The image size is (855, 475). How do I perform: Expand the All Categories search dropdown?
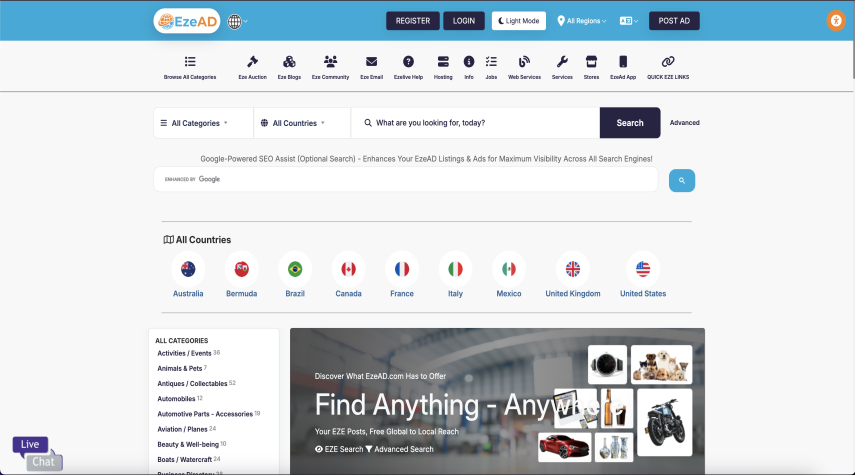point(203,123)
